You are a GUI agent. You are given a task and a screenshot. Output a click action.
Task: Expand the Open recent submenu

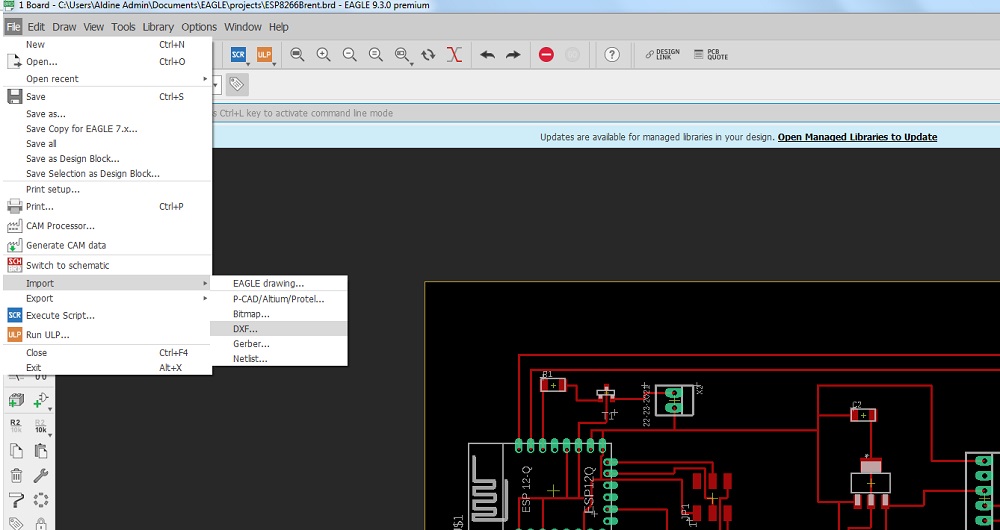coord(107,78)
